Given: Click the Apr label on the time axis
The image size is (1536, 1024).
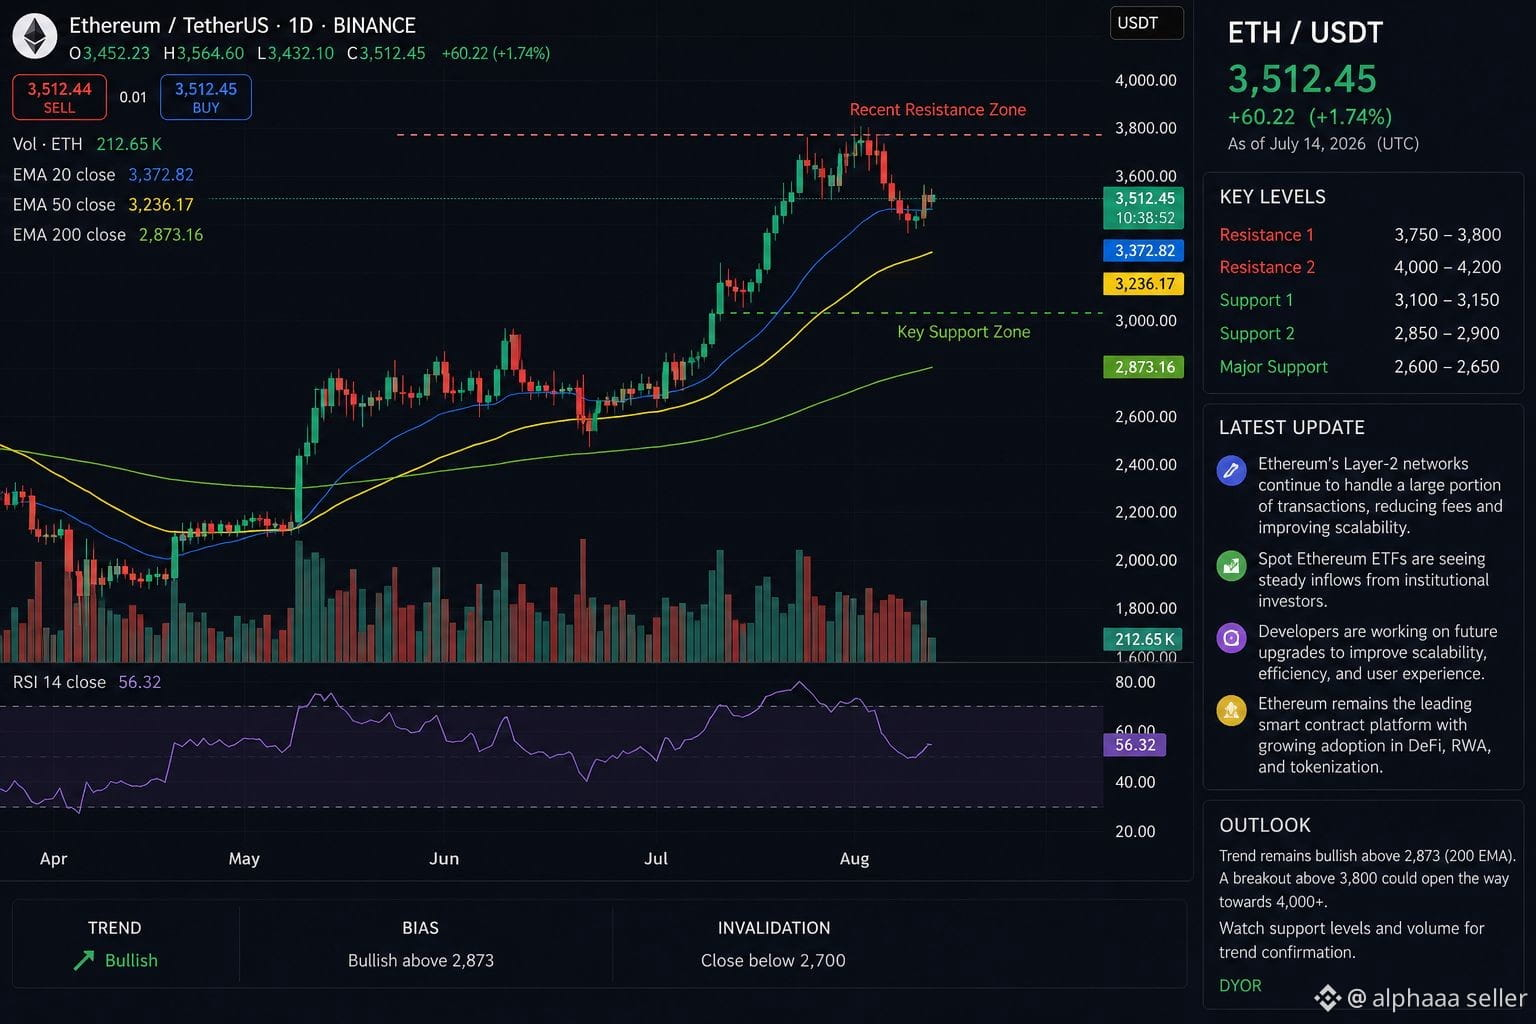Looking at the screenshot, I should point(54,859).
